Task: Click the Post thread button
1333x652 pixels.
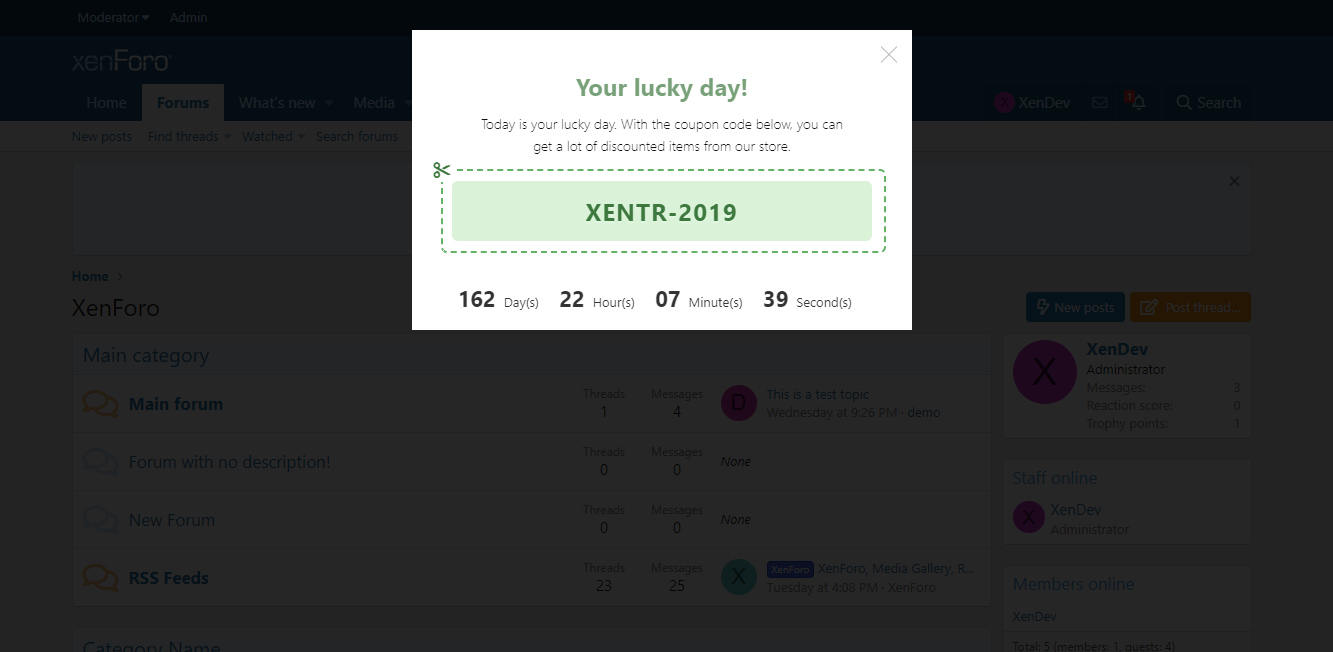Action: click(x=1190, y=307)
